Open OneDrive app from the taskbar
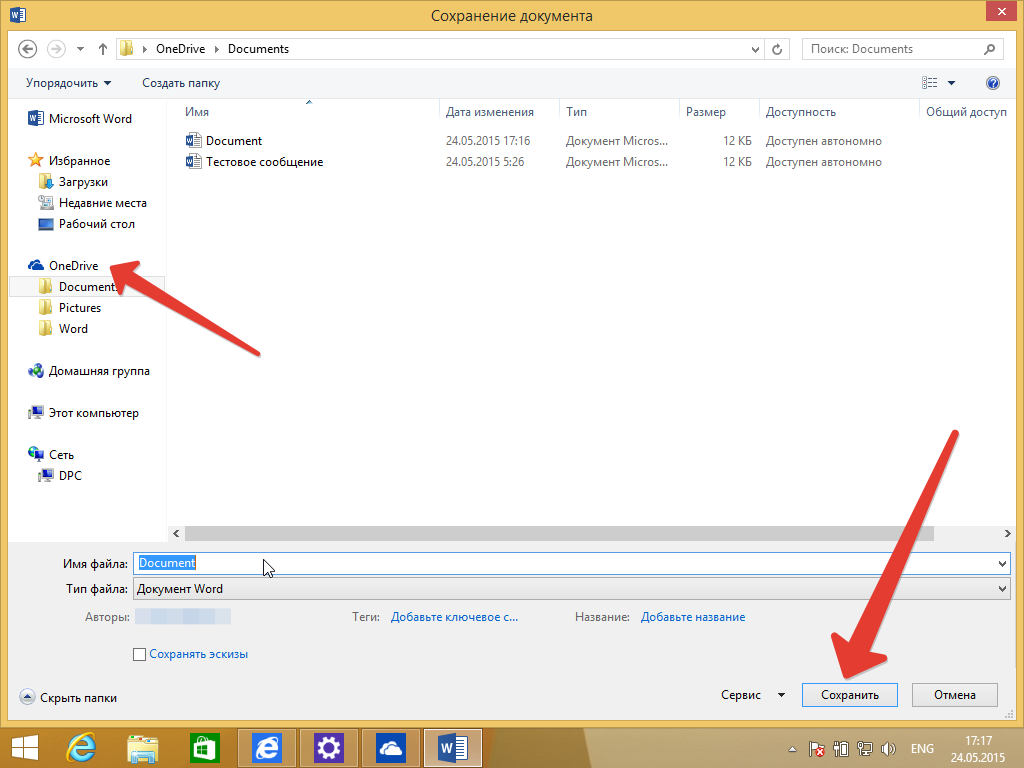The width and height of the screenshot is (1024, 768). (x=390, y=747)
